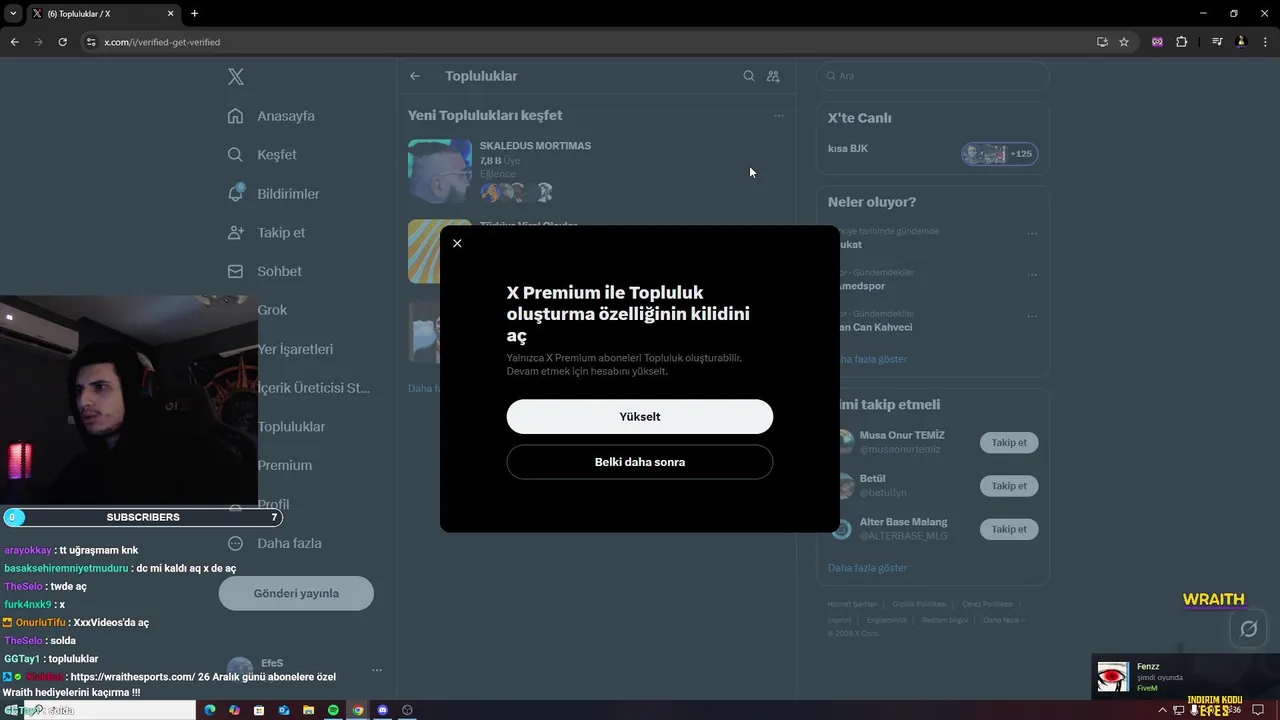1280x720 pixels.
Task: Open OBS Studio from taskbar
Action: point(407,710)
